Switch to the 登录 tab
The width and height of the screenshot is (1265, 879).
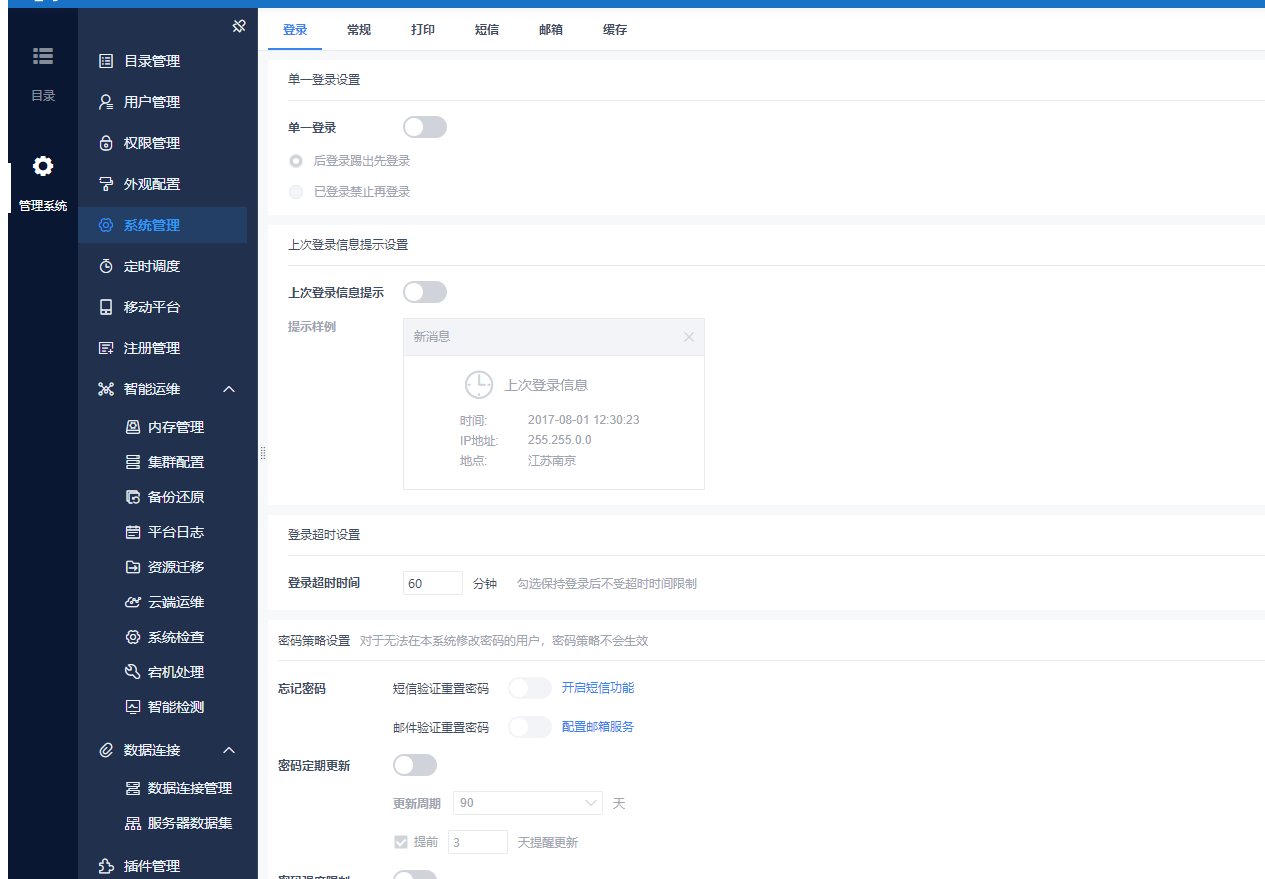click(x=295, y=30)
